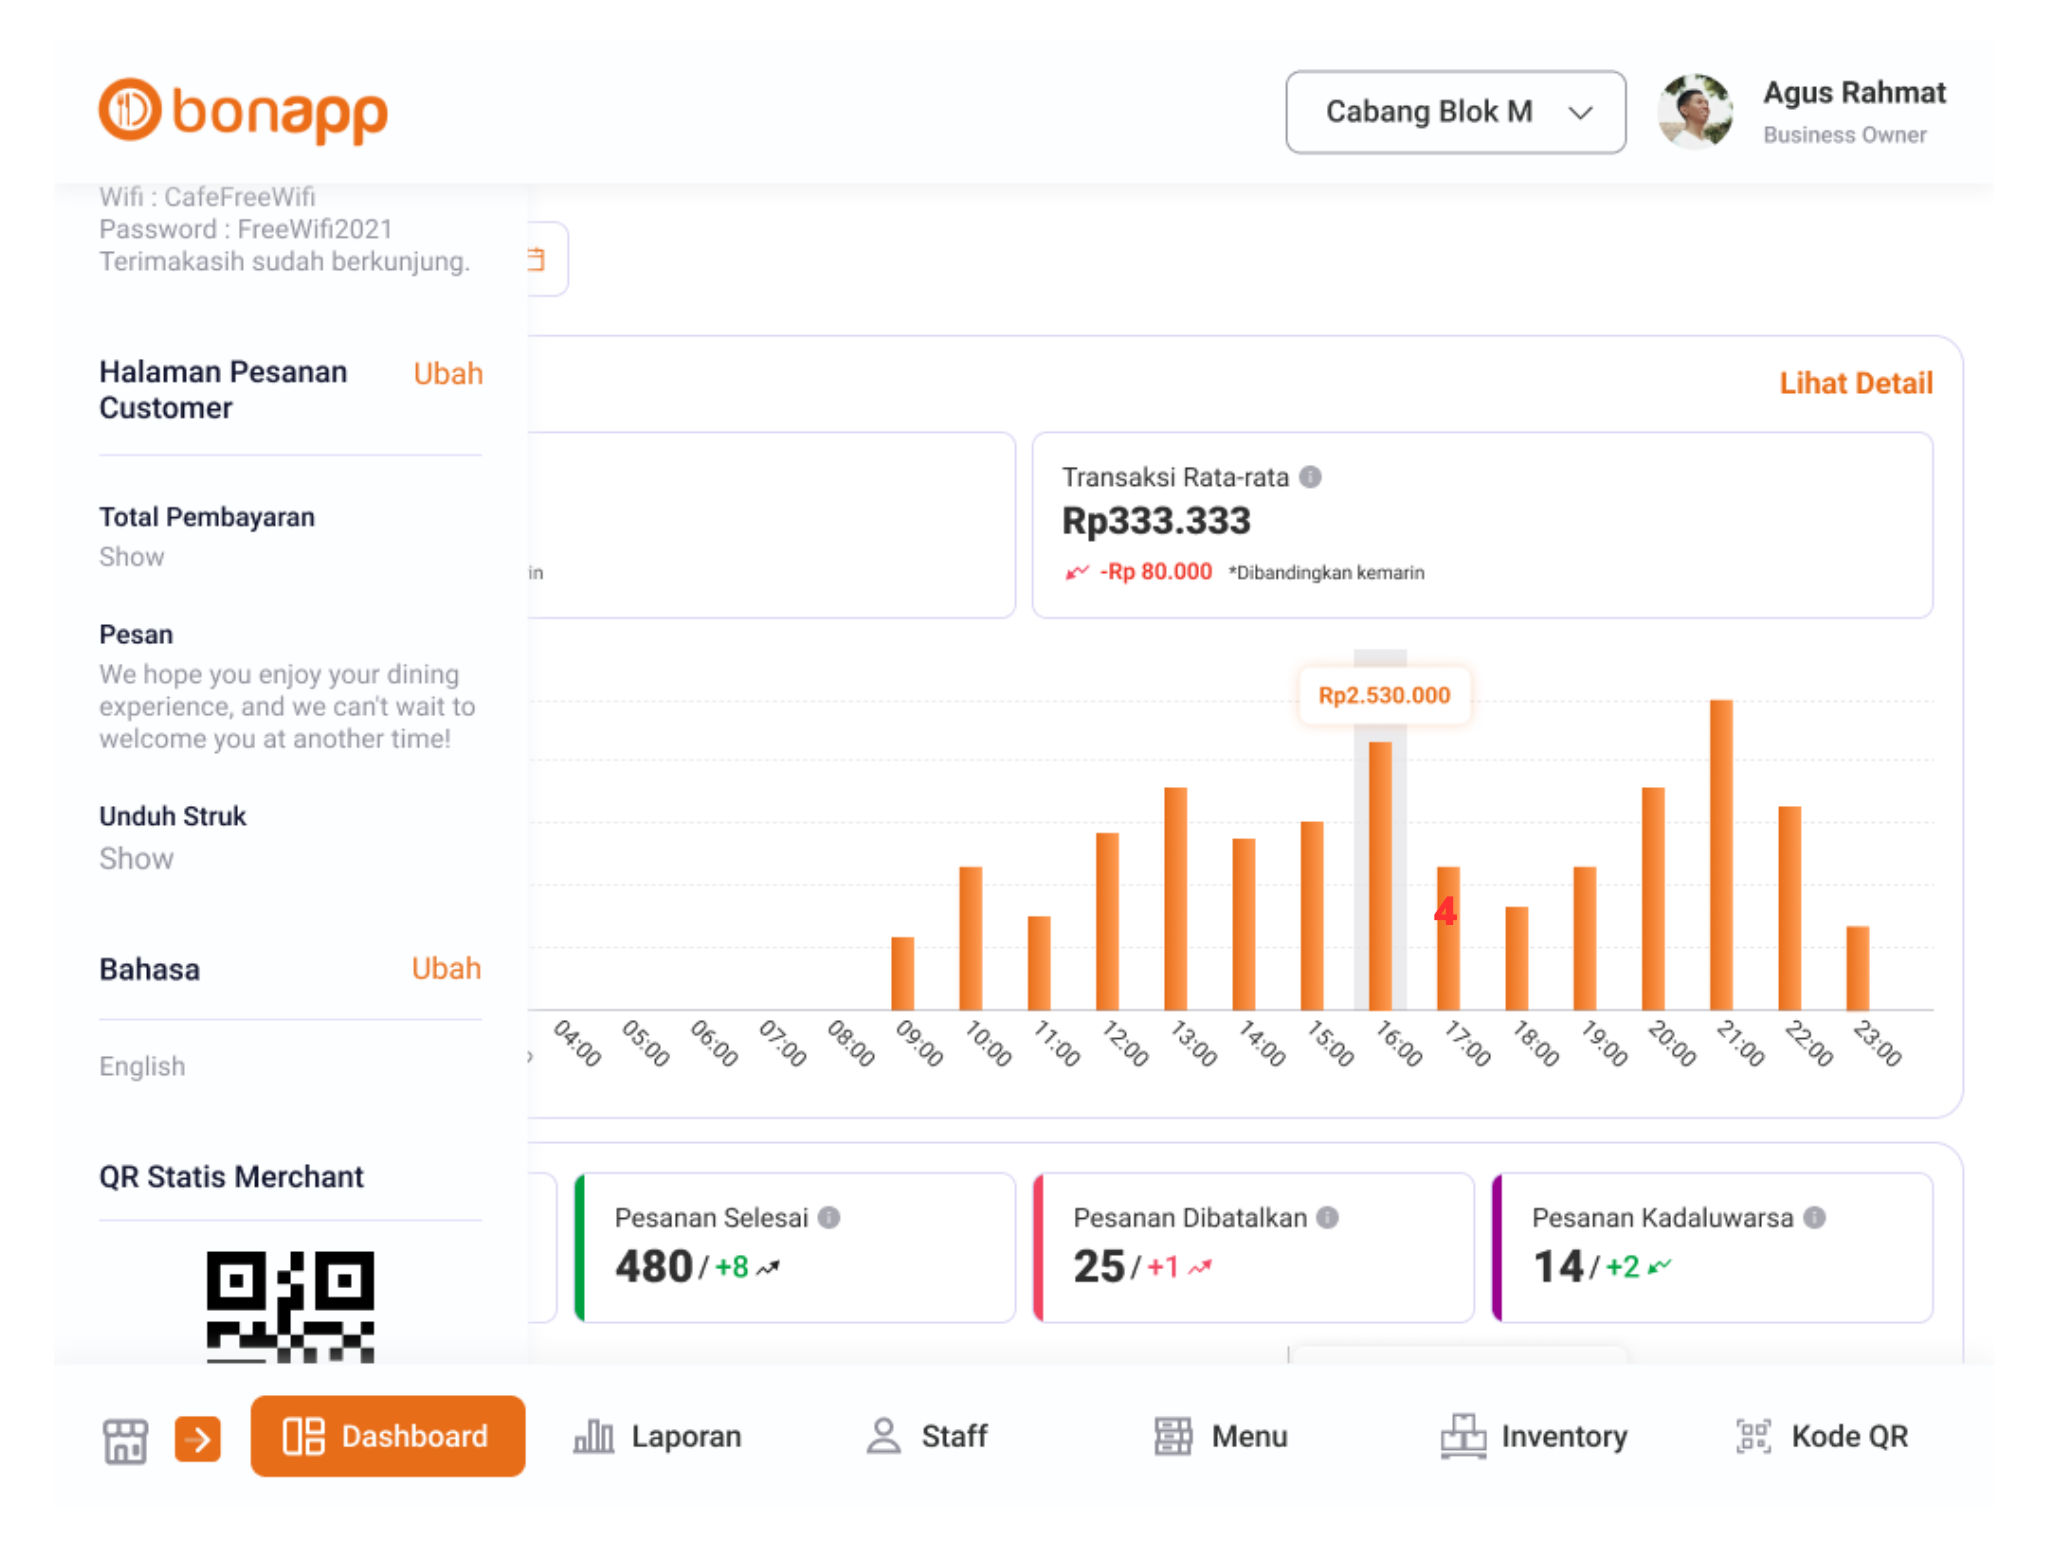Click Ubah for Halaman Pesanan Customer
2048x1550 pixels.
click(x=448, y=374)
